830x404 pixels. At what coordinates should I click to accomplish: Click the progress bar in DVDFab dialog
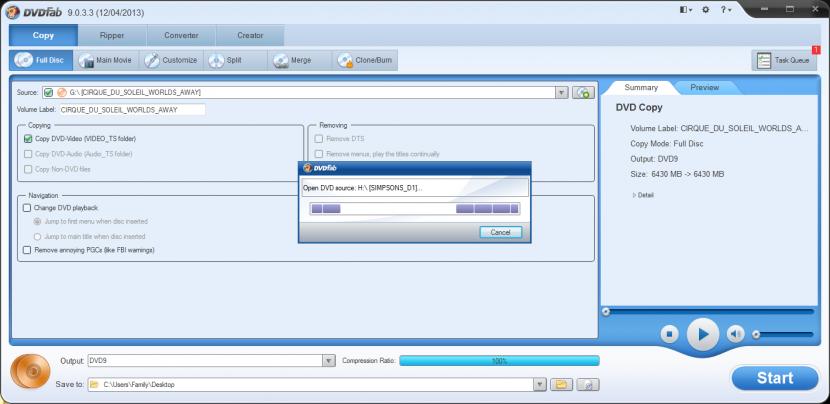414,209
